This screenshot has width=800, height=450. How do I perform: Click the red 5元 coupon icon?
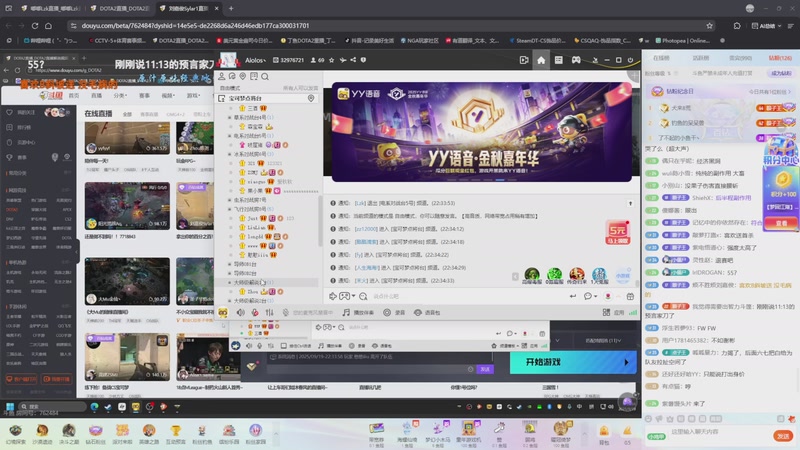pyautogui.click(x=617, y=232)
